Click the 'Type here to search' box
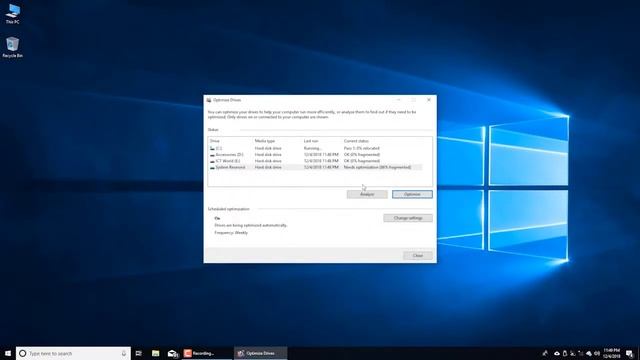 [73, 353]
